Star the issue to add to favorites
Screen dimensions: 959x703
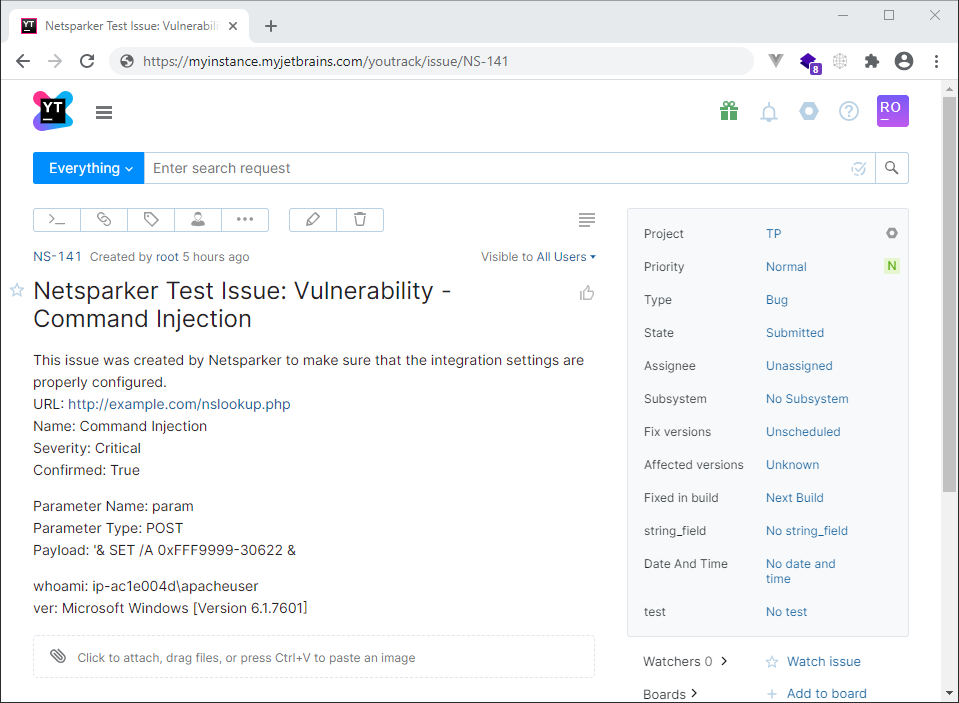click(16, 290)
